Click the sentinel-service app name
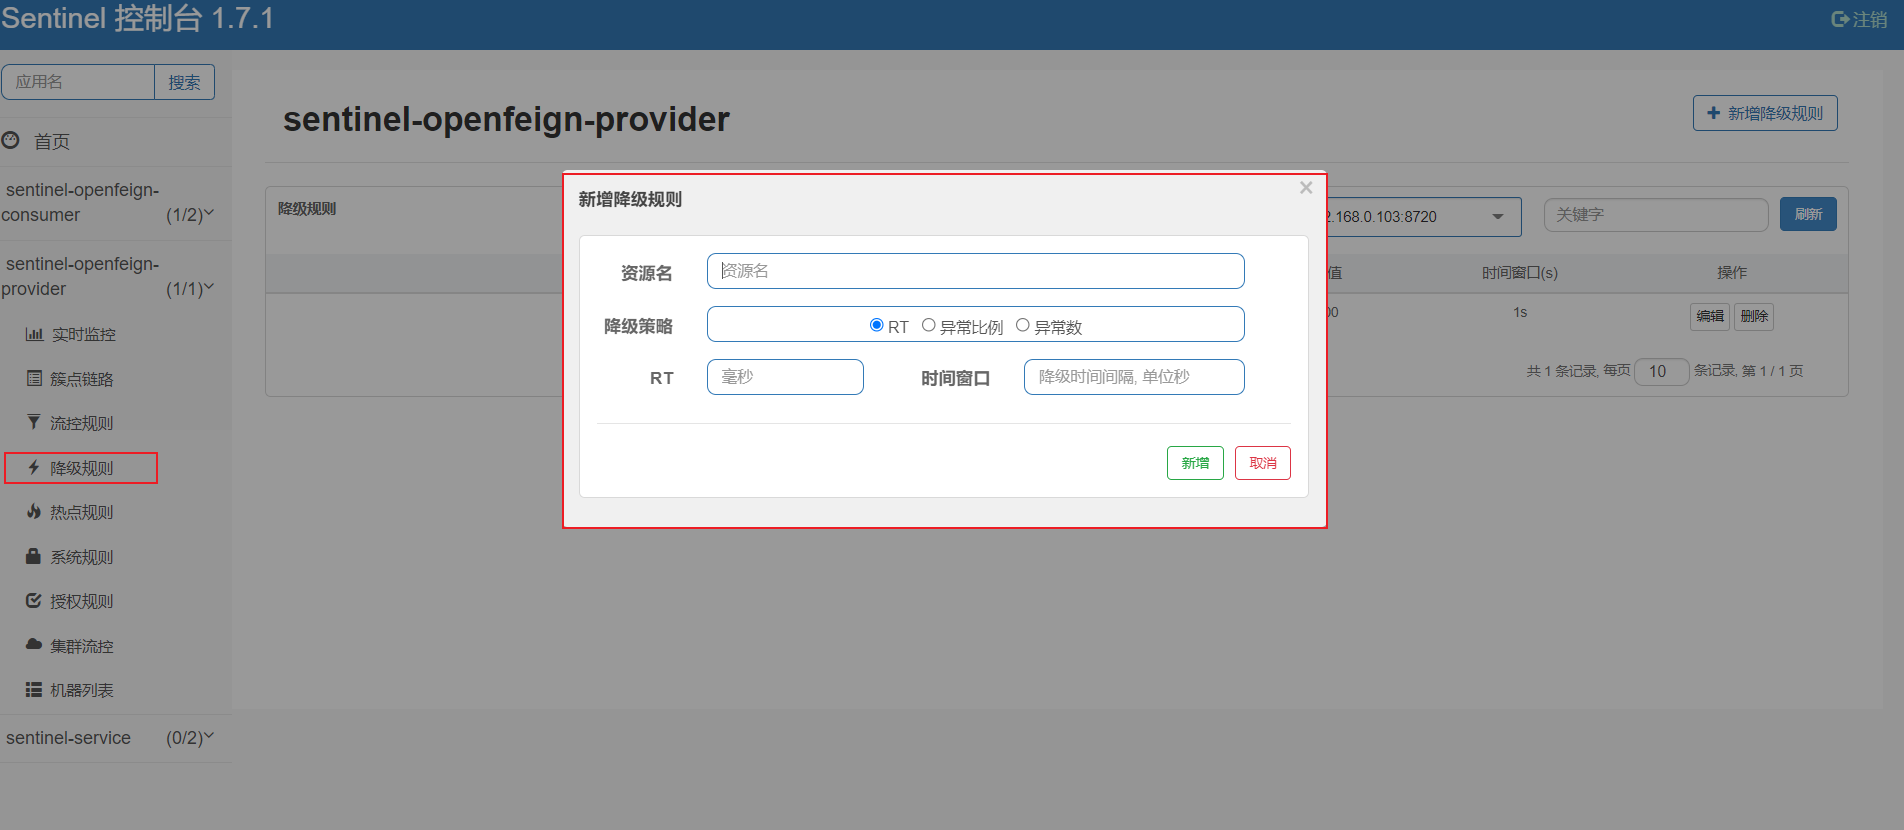Screen dimensions: 1904x830 (x=68, y=738)
